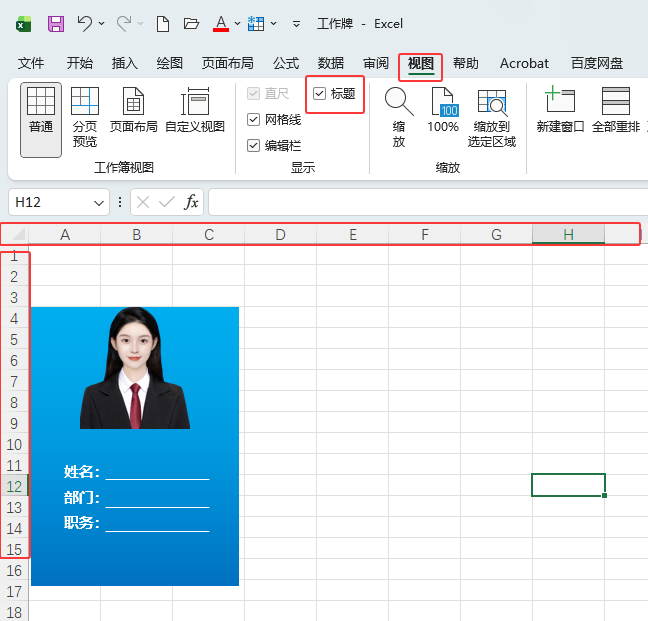Customize Quick Access Toolbar arrow
Viewport: 648px width, 621px height.
pos(296,24)
